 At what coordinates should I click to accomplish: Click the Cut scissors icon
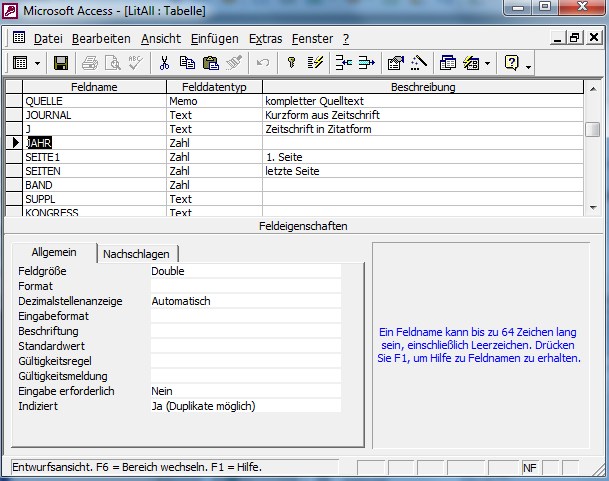[x=164, y=63]
